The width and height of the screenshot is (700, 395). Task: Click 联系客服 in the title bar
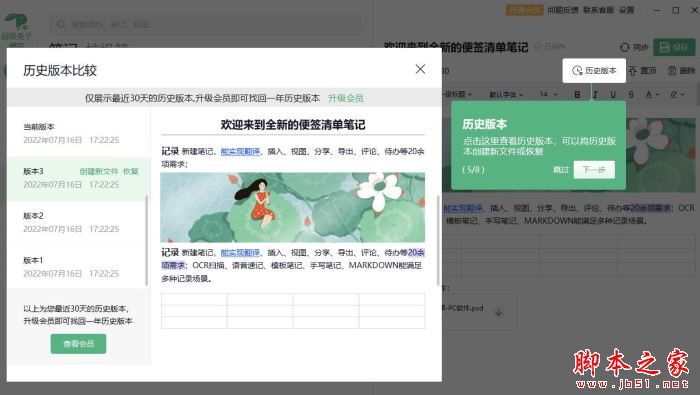click(x=598, y=10)
